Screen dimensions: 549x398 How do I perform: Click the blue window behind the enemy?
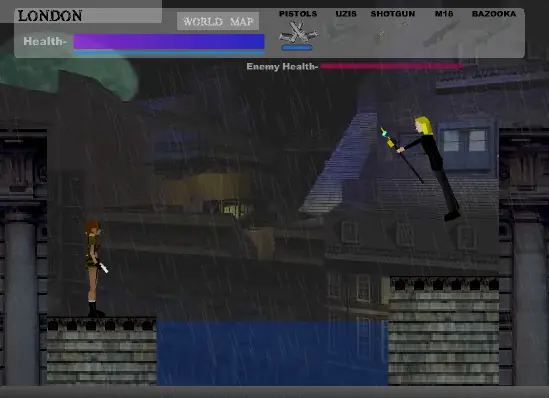(x=465, y=145)
